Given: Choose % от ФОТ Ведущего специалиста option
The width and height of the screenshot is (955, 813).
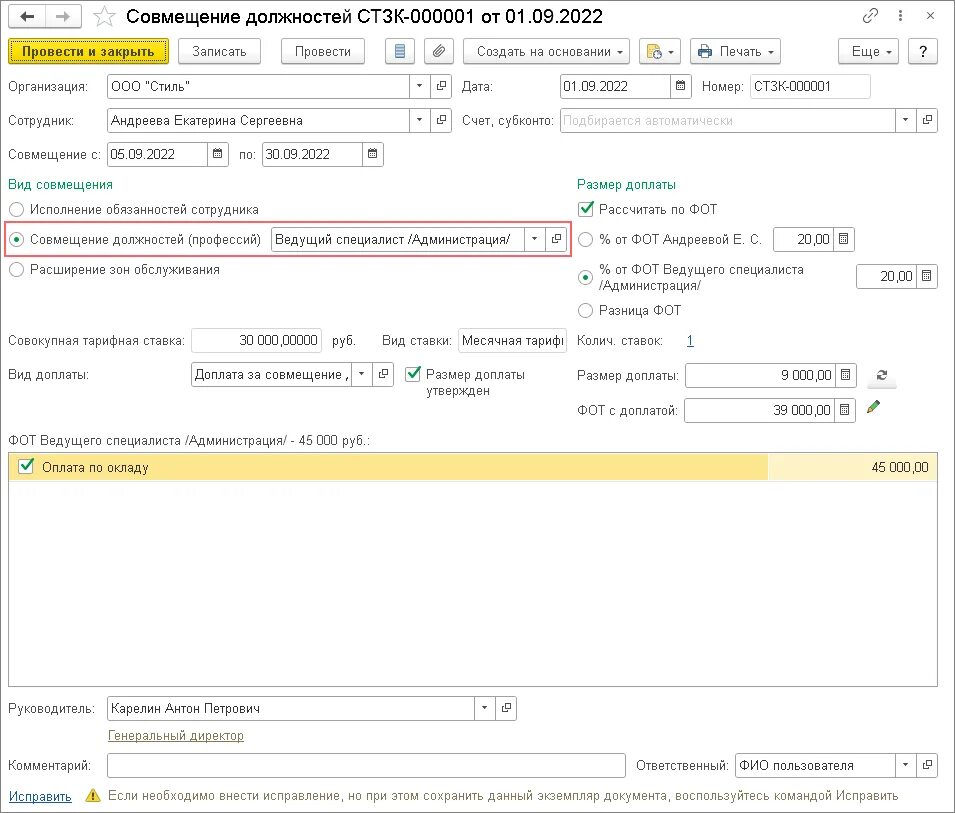Looking at the screenshot, I should (x=585, y=277).
